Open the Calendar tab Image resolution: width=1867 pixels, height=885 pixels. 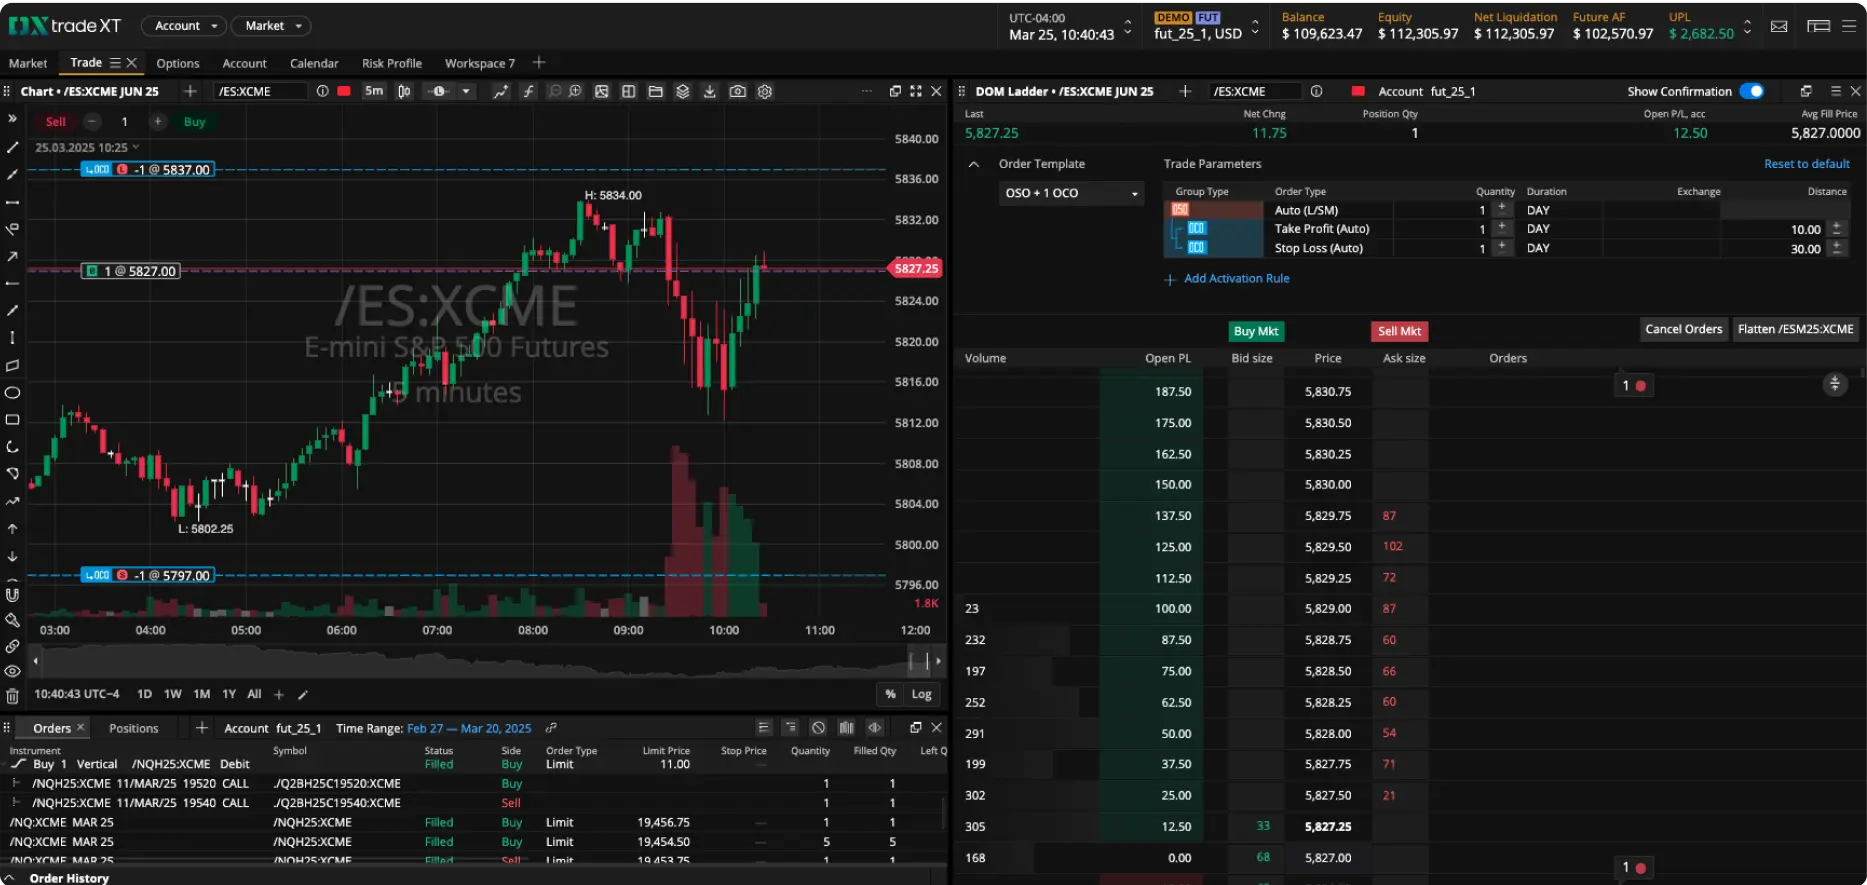[x=314, y=63]
